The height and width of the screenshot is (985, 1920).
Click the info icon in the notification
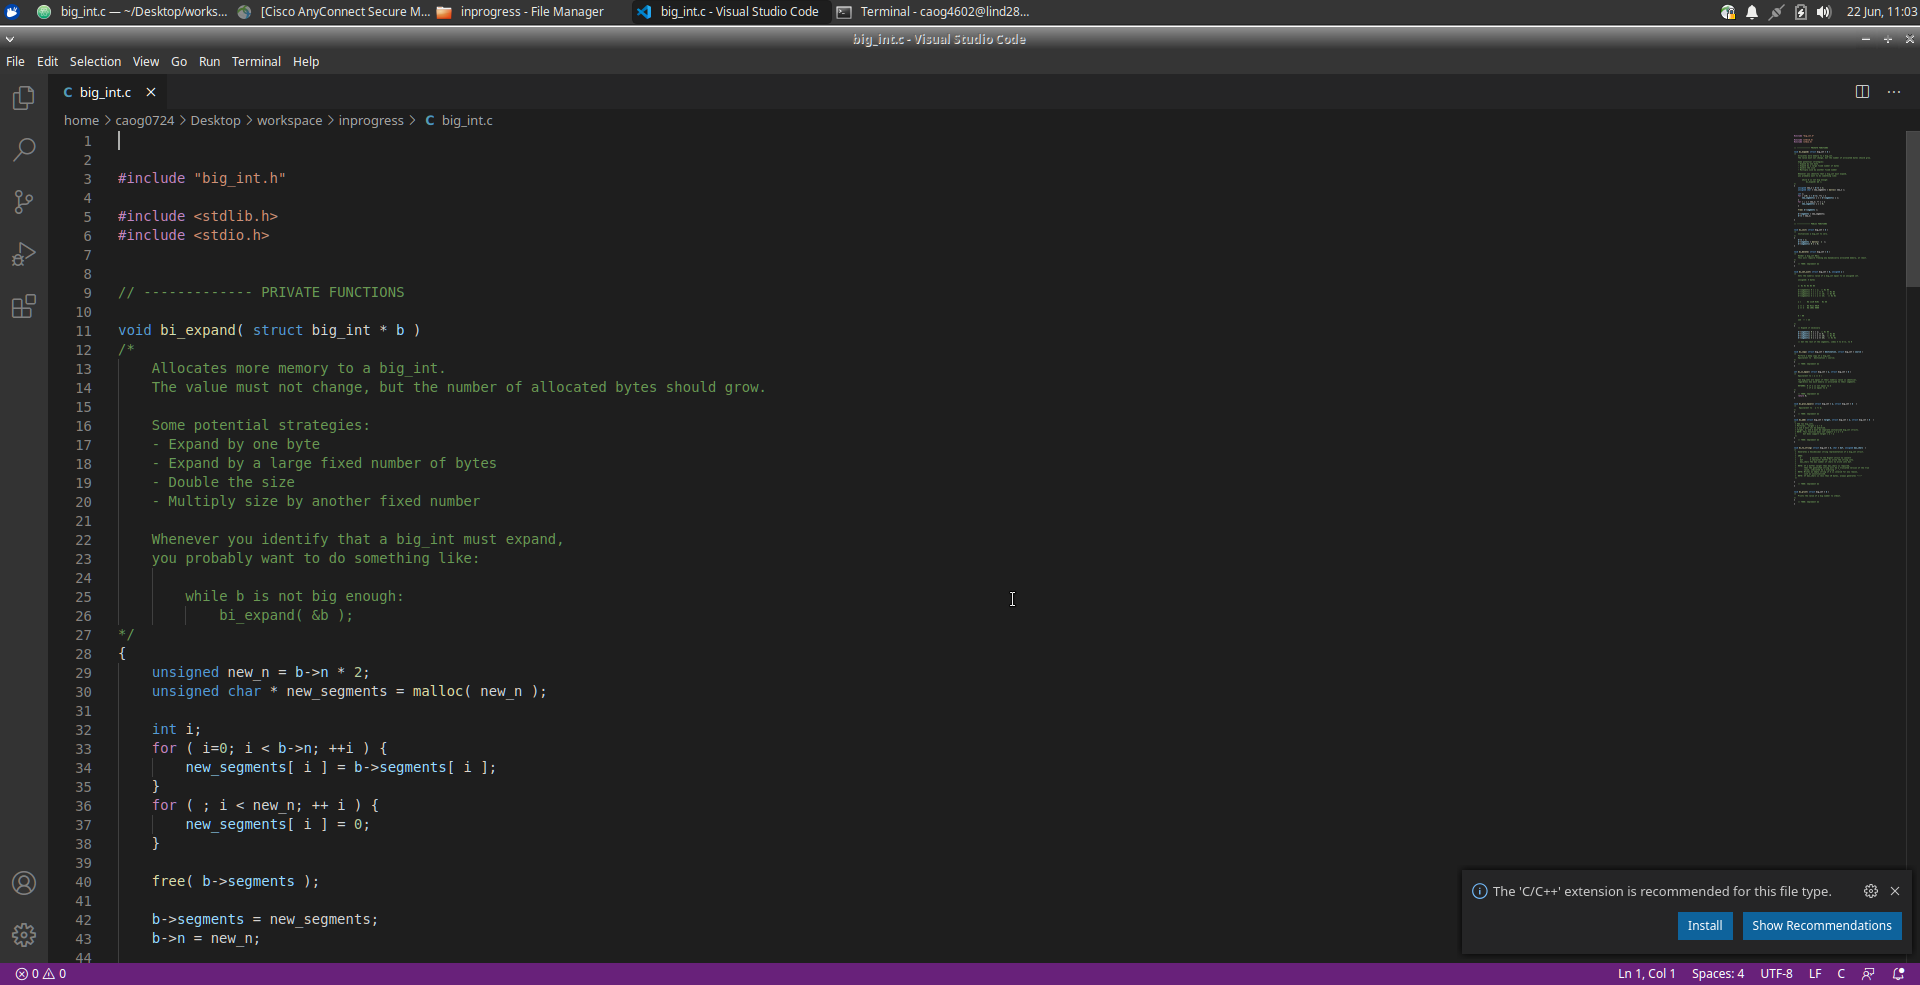click(1480, 891)
